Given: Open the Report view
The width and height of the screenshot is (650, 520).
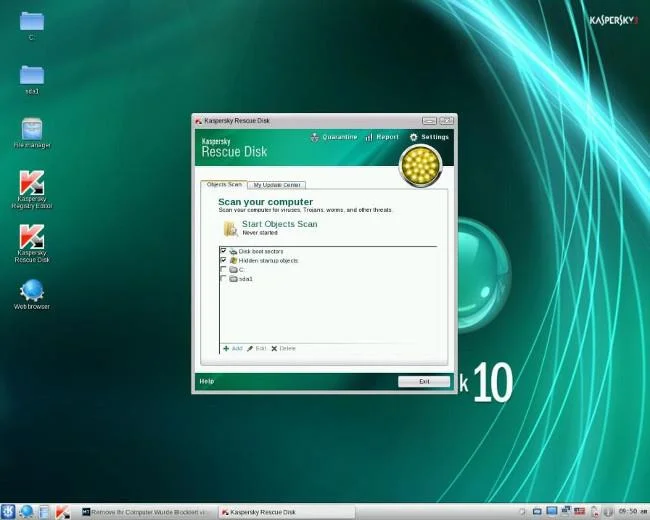Looking at the screenshot, I should click(x=382, y=137).
